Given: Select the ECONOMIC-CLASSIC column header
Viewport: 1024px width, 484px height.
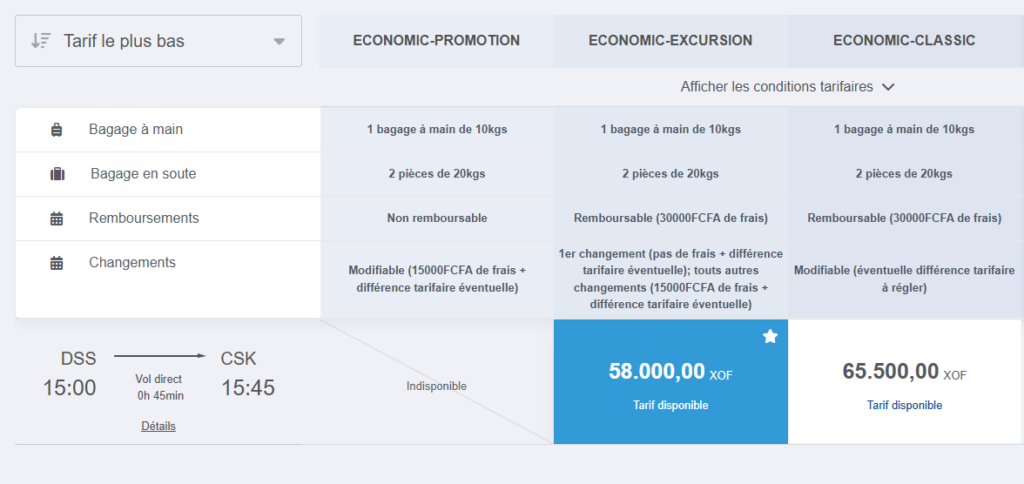Looking at the screenshot, I should [x=904, y=41].
